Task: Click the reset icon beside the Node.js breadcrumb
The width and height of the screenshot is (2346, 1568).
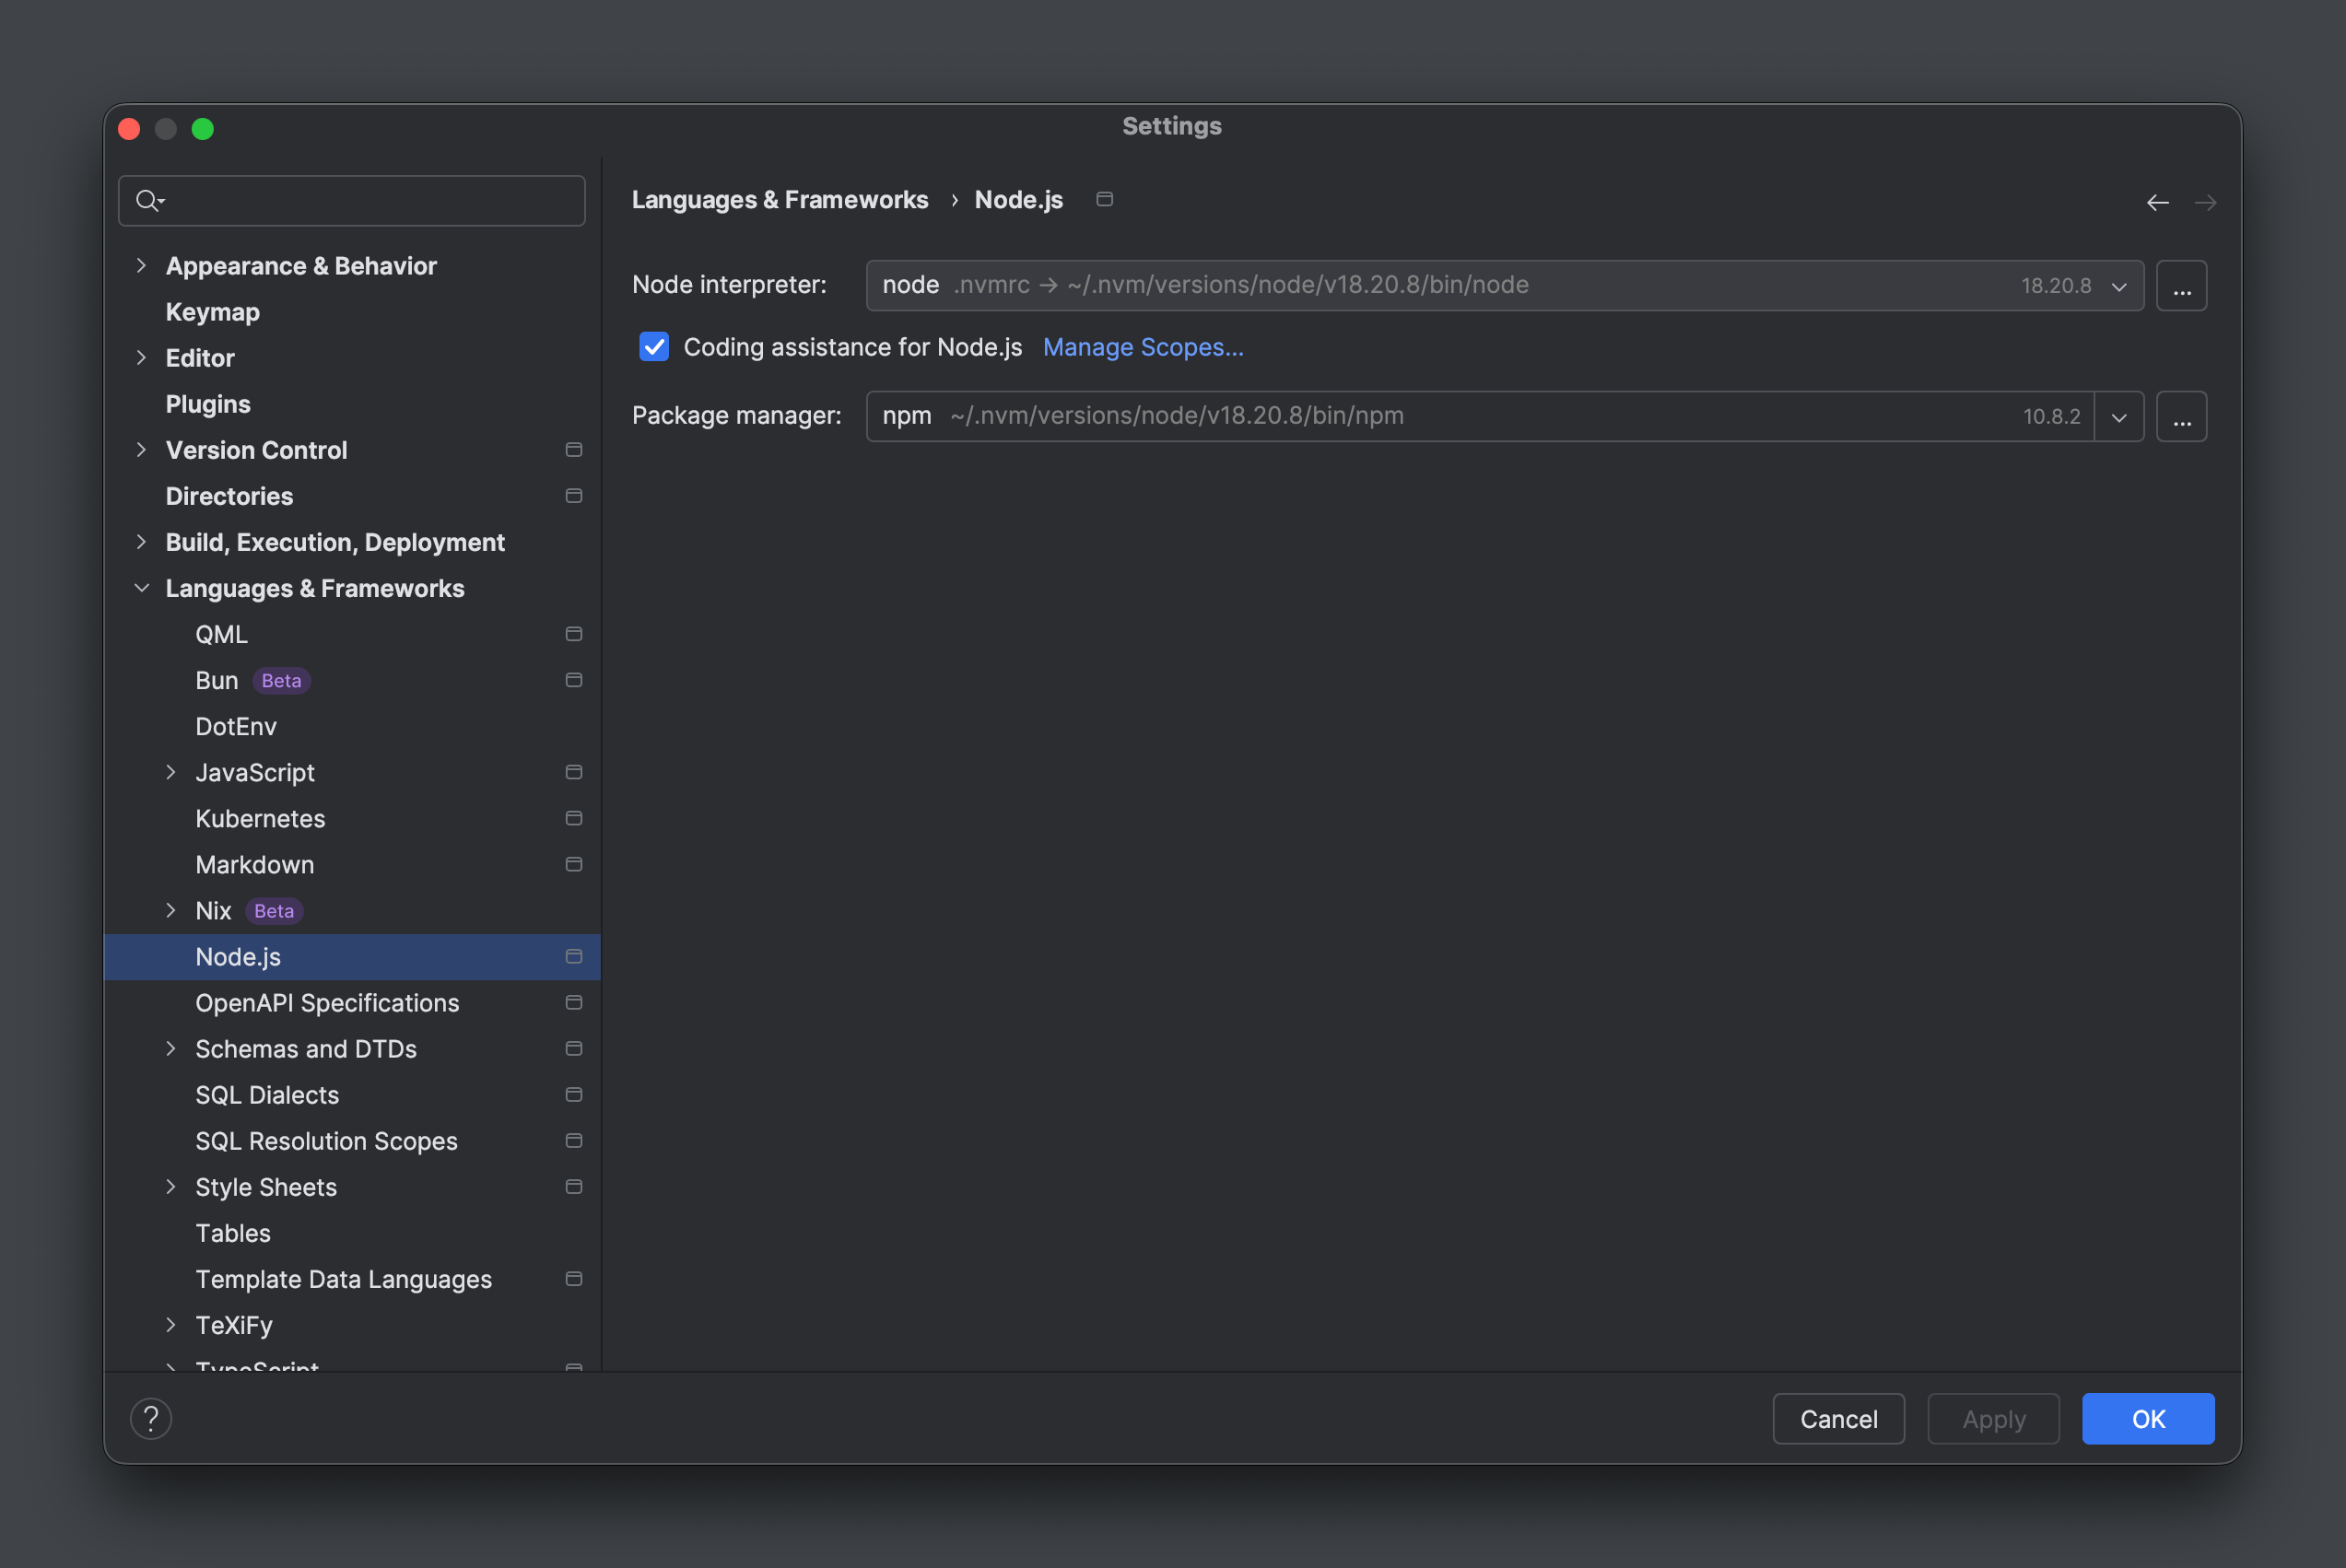Action: coord(1105,199)
